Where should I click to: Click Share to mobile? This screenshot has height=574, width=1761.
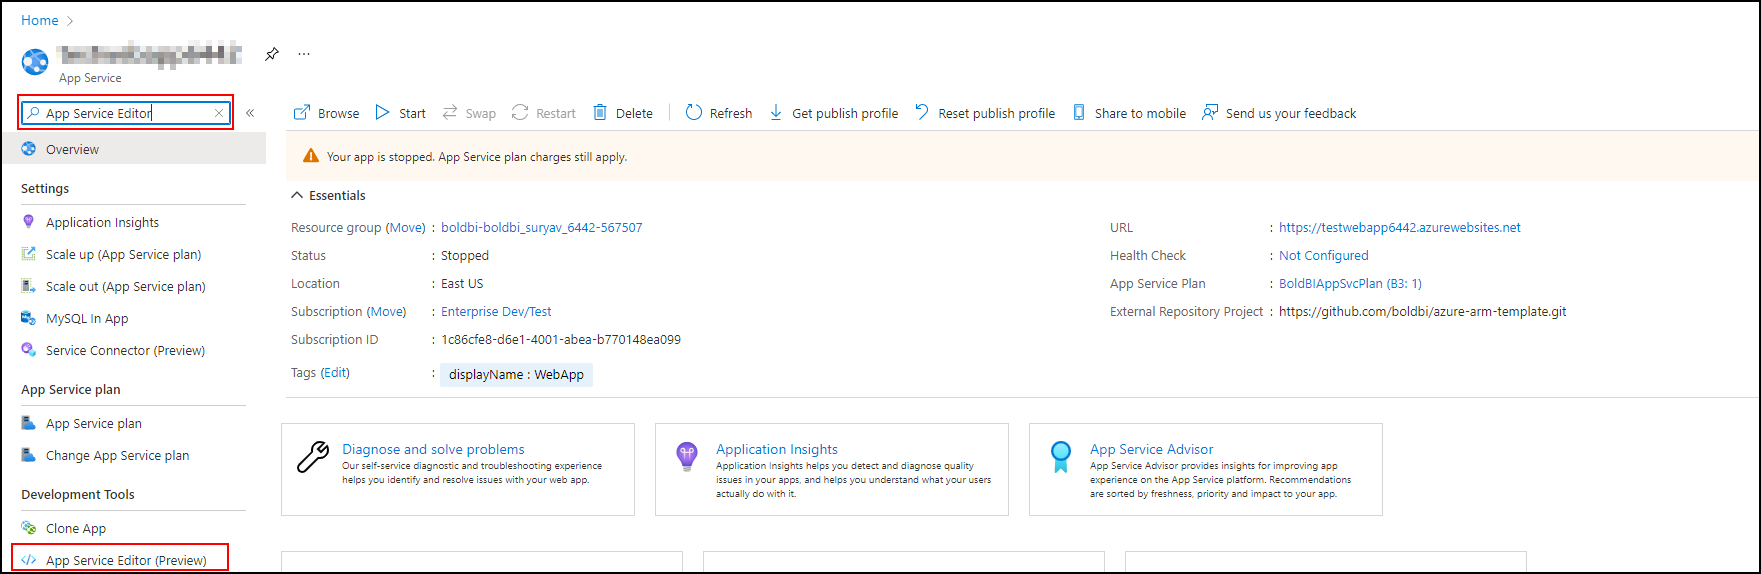click(x=1129, y=113)
